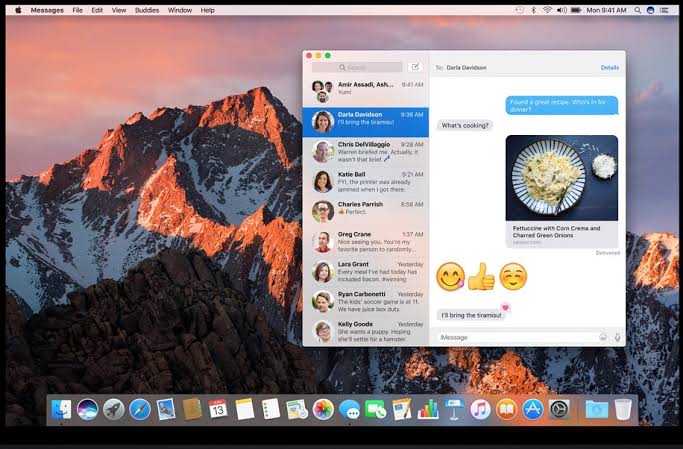Select the Darla Davidson conversation row
Image resolution: width=683 pixels, height=449 pixels.
coord(365,122)
